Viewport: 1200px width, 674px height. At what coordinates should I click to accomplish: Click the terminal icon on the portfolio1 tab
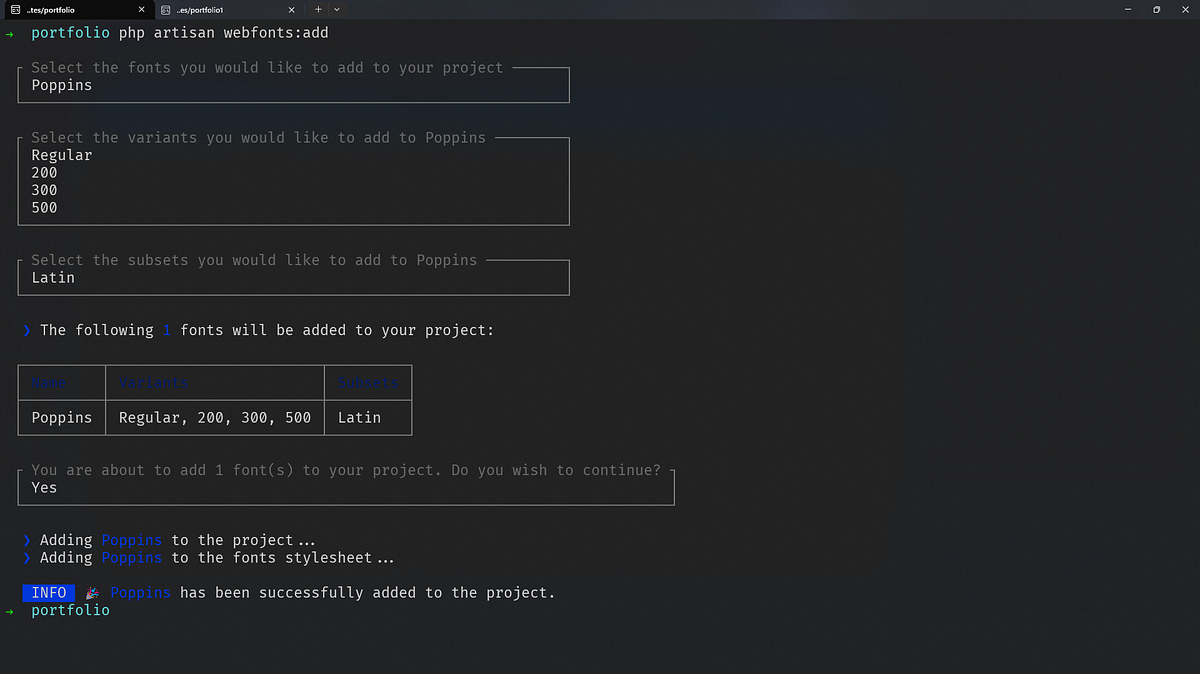[165, 9]
